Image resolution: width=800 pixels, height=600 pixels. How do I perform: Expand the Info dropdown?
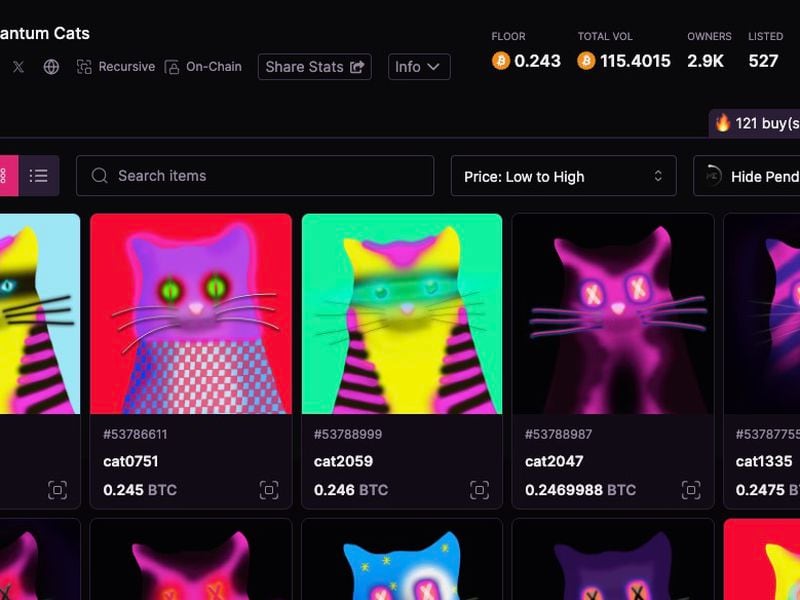(419, 67)
